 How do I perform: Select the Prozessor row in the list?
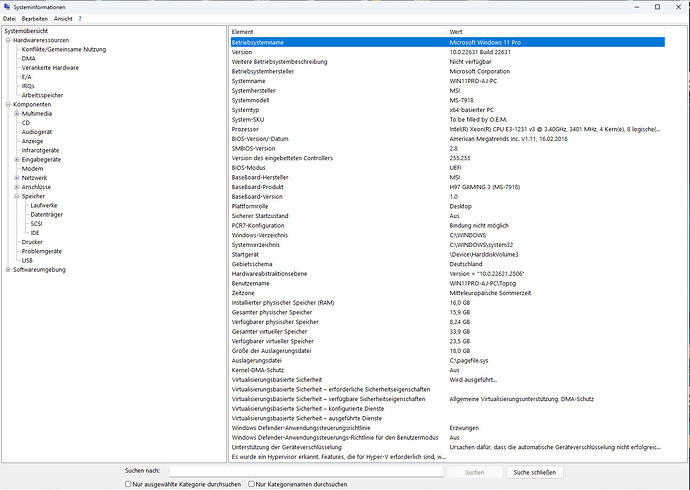point(246,129)
